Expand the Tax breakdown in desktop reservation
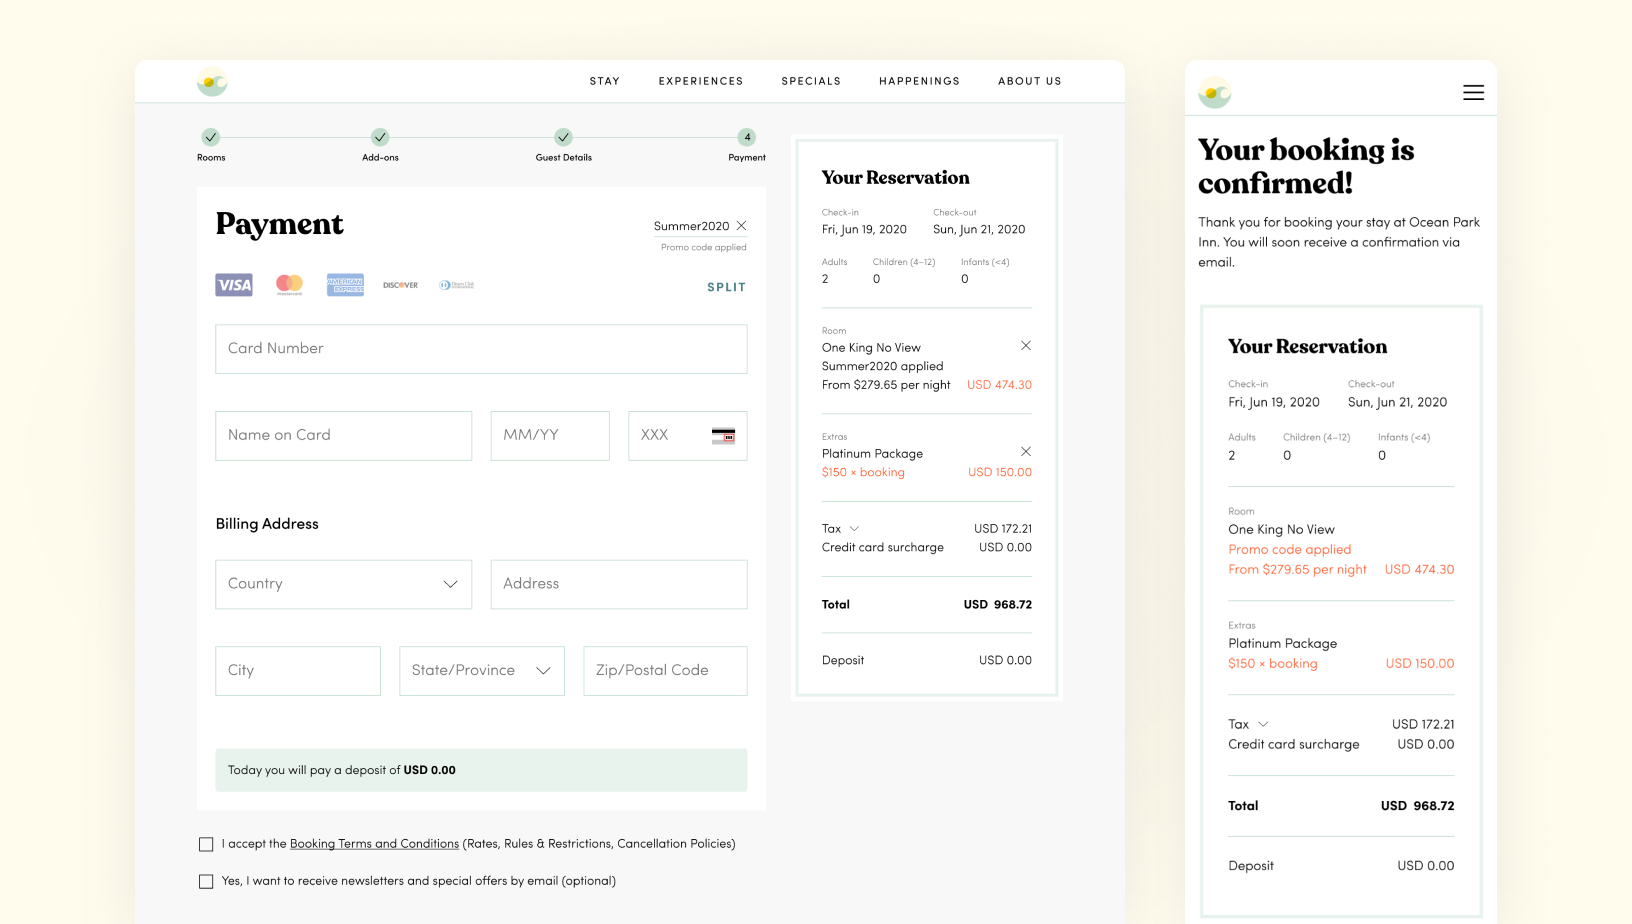This screenshot has height=924, width=1632. tap(854, 529)
